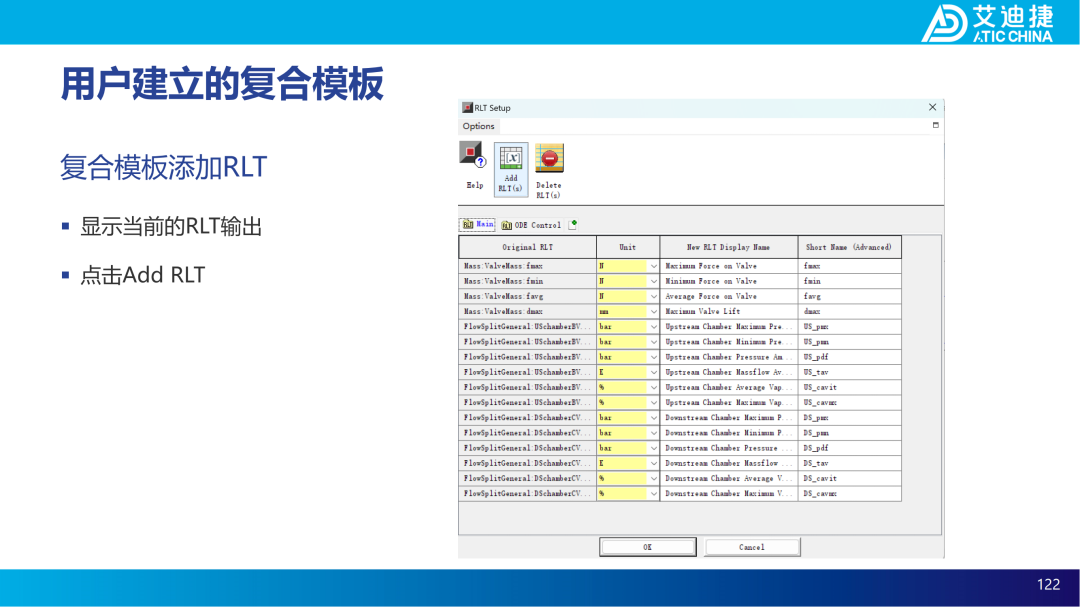Select the Mass:ValveMass:fmax original RLT cell
Image resolution: width=1080 pixels, height=607 pixels.
coord(528,266)
